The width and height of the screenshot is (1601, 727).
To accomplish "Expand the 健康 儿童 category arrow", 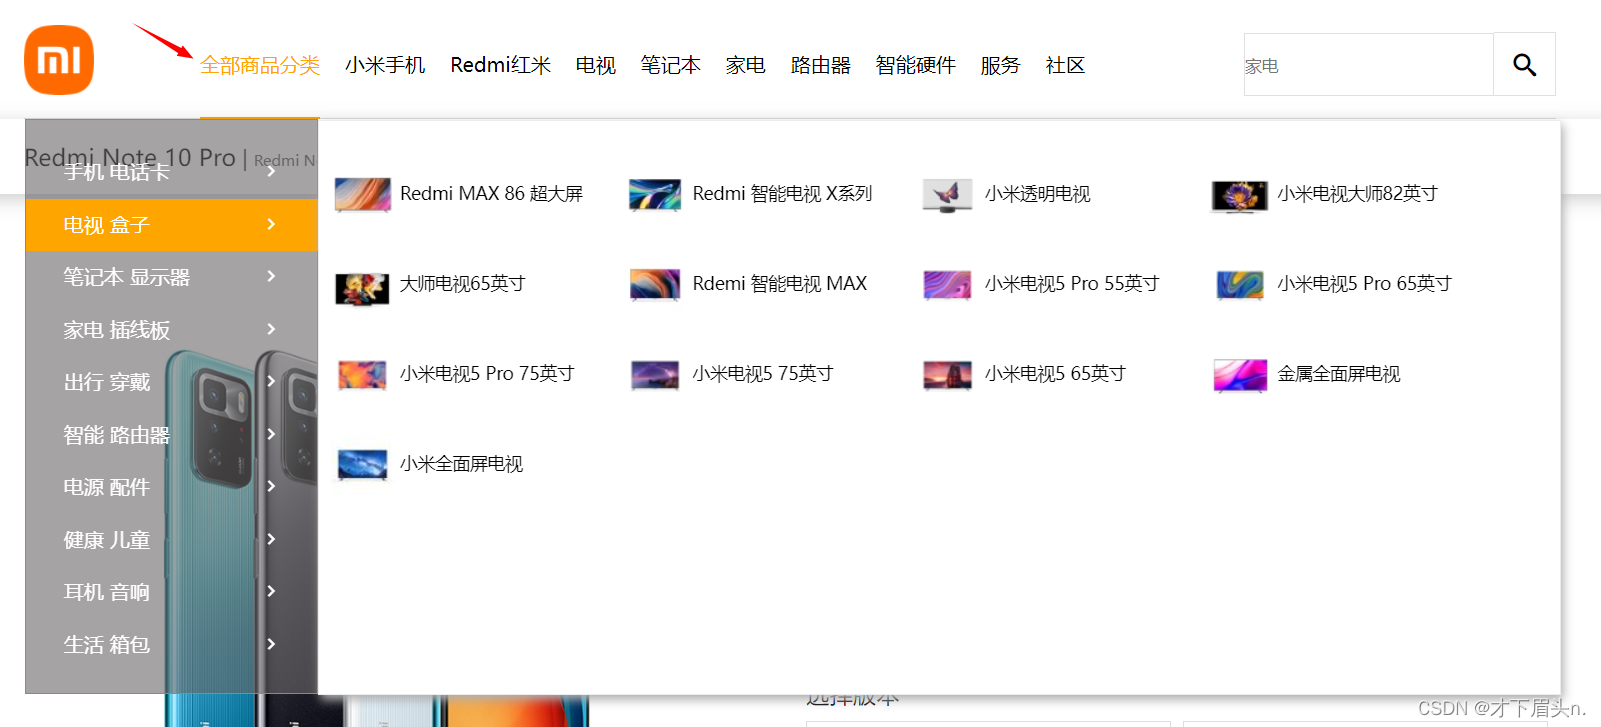I will (271, 539).
